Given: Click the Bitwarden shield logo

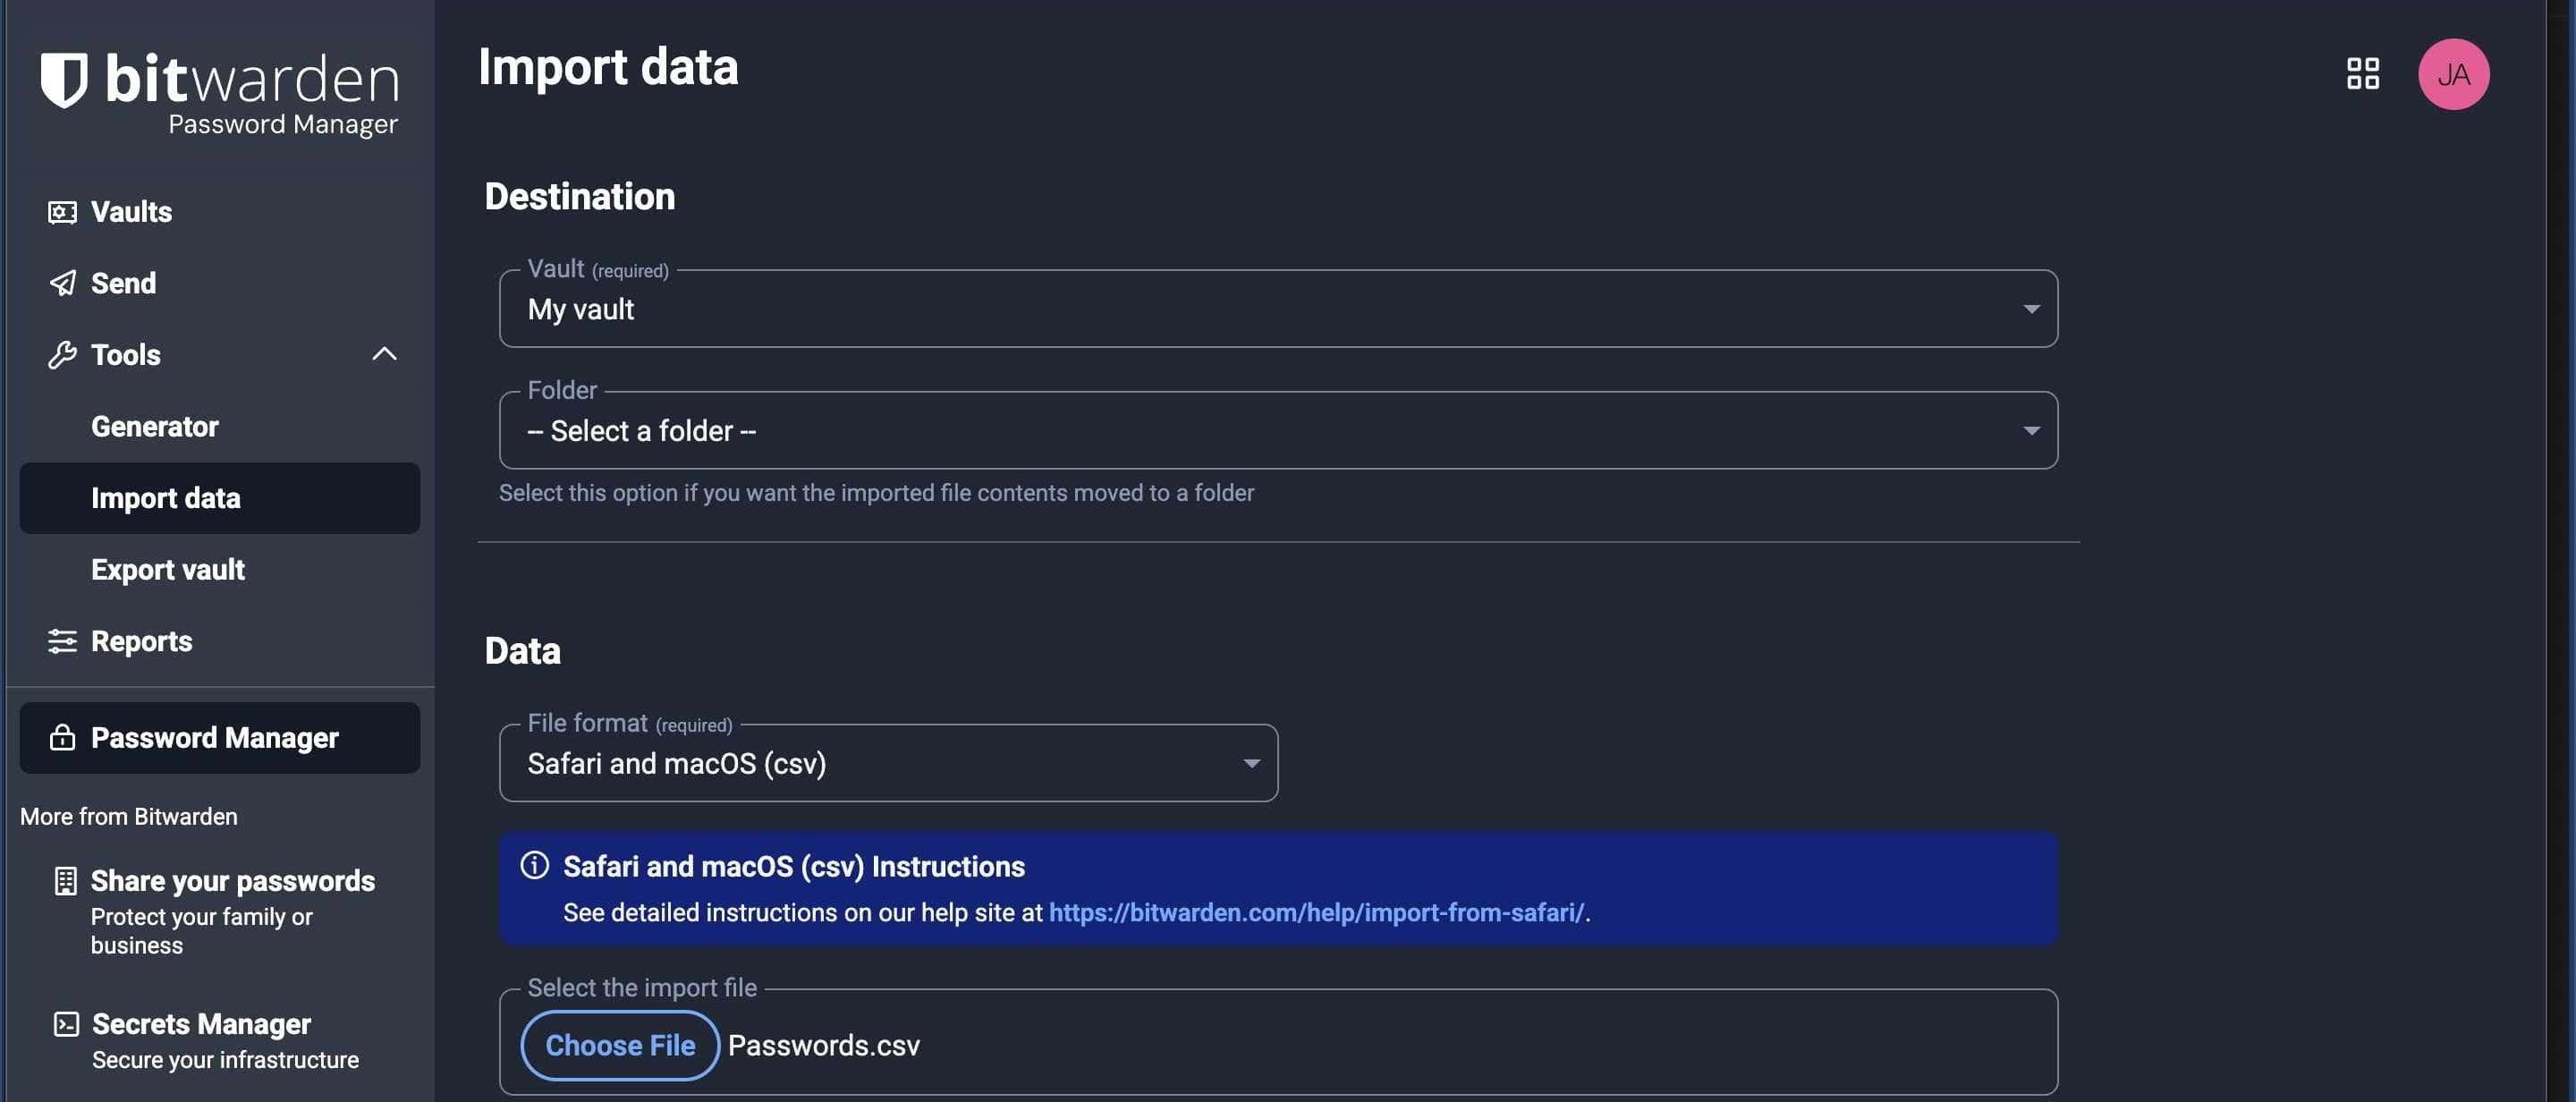Looking at the screenshot, I should point(64,79).
